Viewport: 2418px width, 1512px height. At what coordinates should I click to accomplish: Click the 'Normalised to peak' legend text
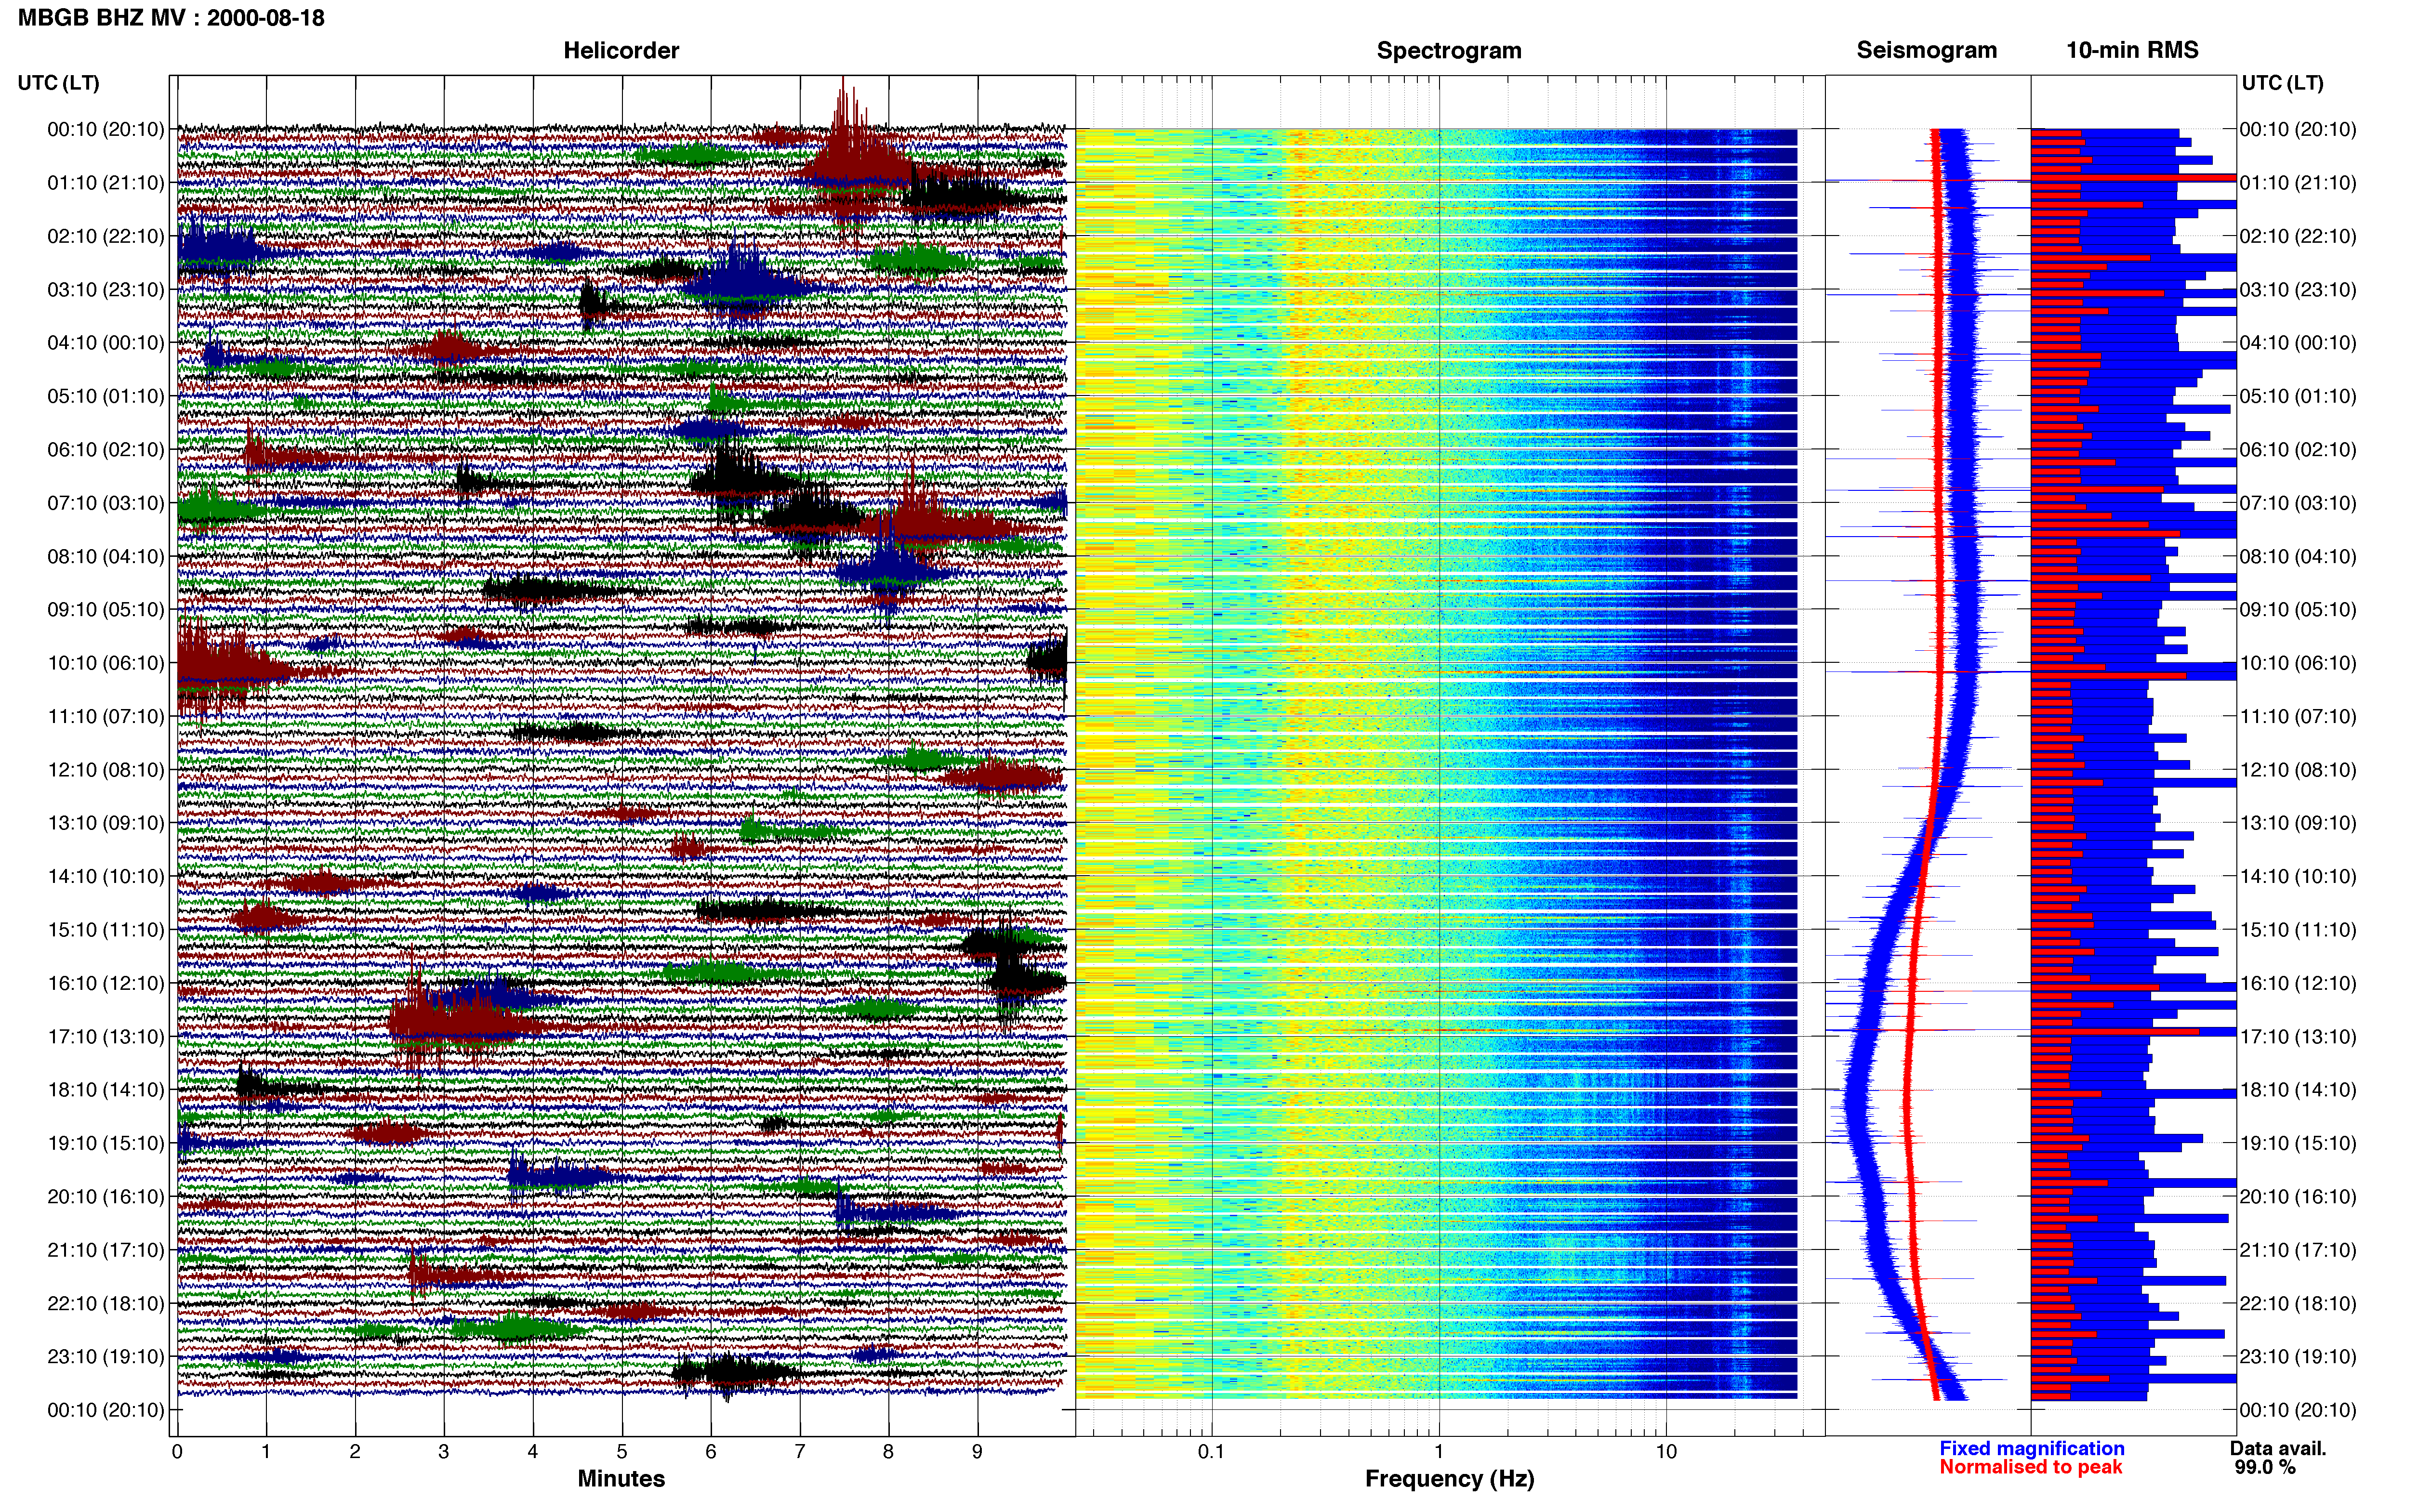(x=2030, y=1467)
